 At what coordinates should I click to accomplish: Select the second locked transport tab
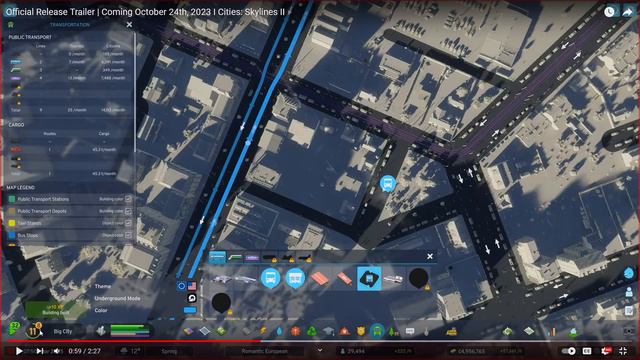[x=287, y=257]
